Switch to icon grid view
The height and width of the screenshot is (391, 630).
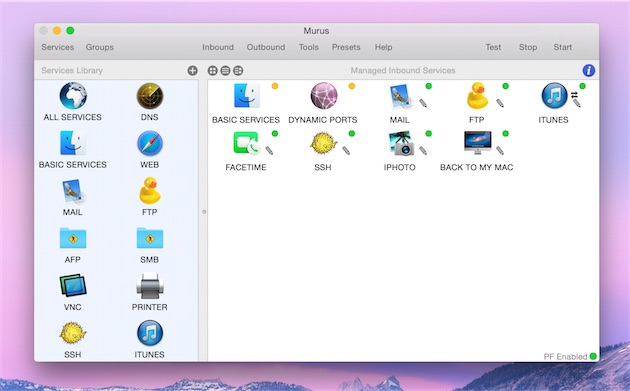pos(213,71)
